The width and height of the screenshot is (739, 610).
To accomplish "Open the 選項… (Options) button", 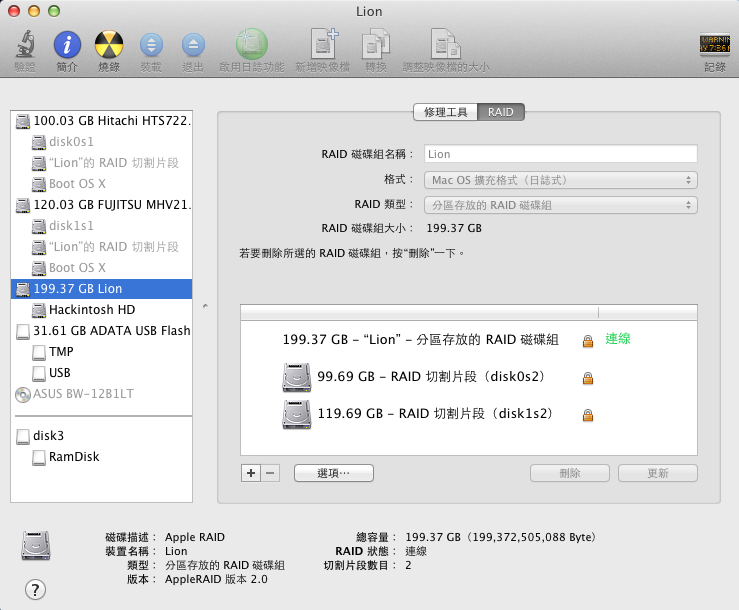I will point(334,473).
